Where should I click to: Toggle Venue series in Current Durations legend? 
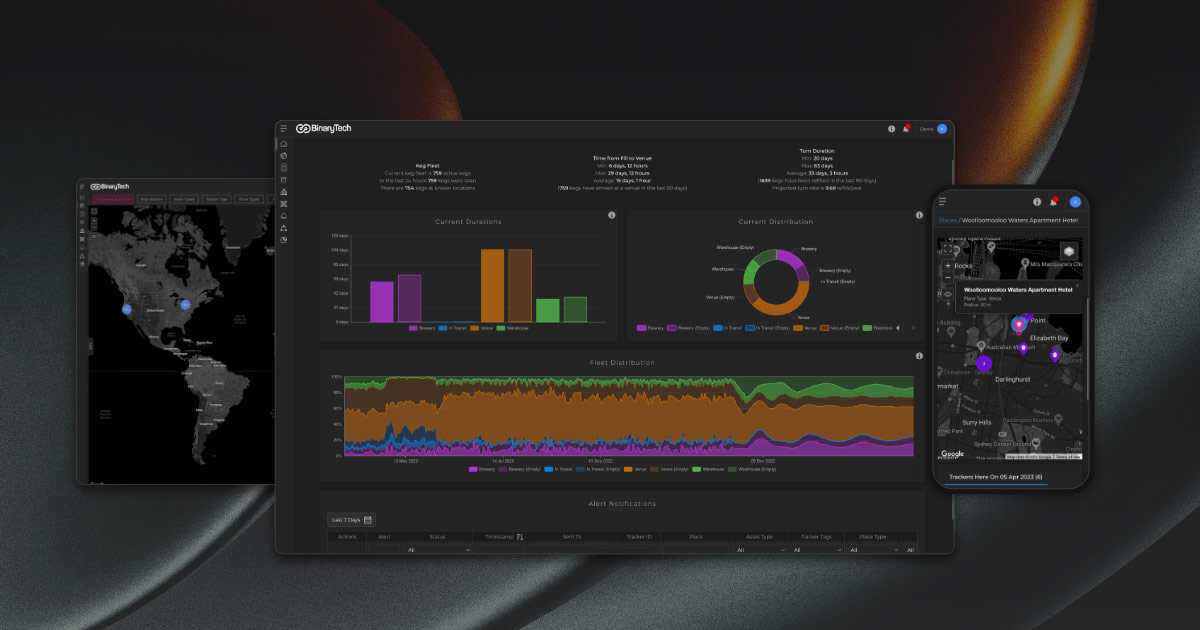click(x=483, y=328)
